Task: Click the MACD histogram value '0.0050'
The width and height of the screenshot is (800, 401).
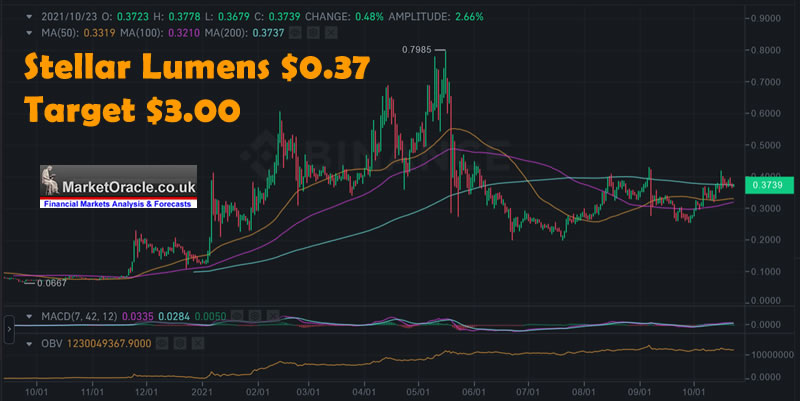Action: point(210,316)
